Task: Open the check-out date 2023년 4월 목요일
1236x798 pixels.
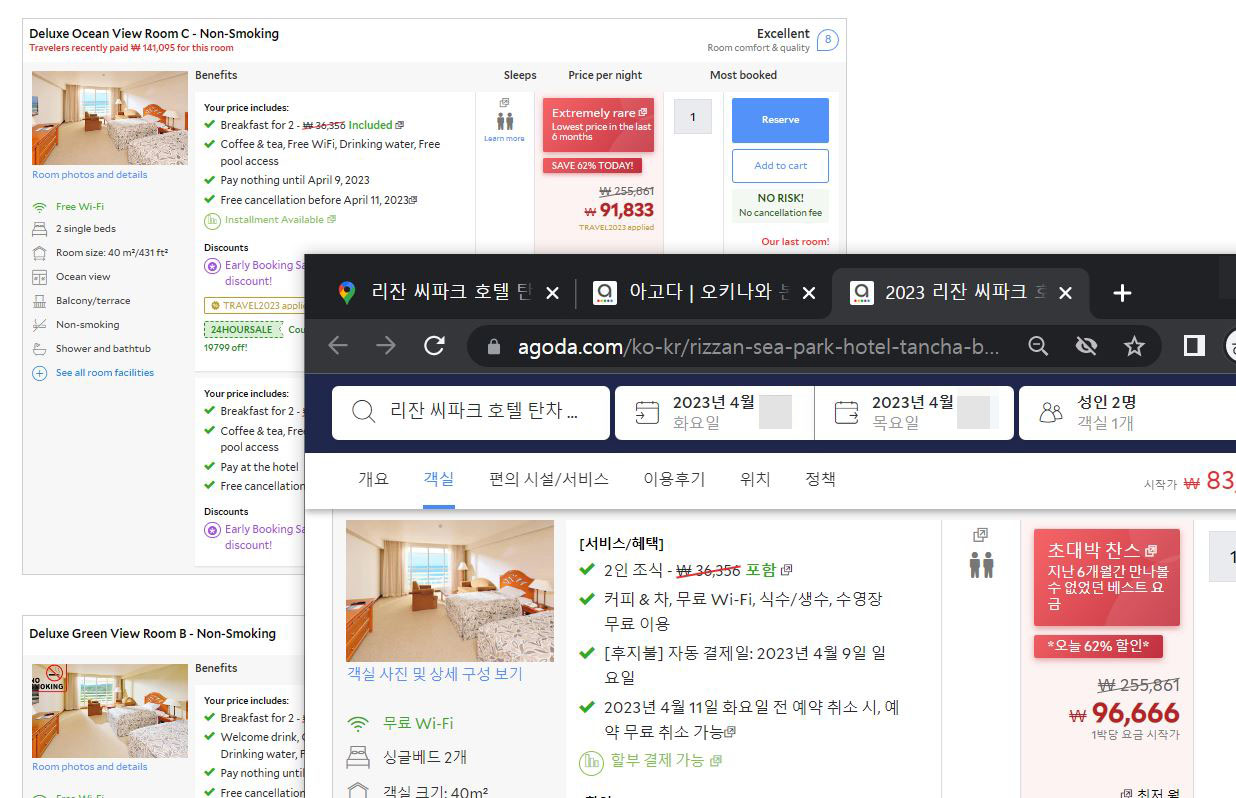Action: click(915, 412)
